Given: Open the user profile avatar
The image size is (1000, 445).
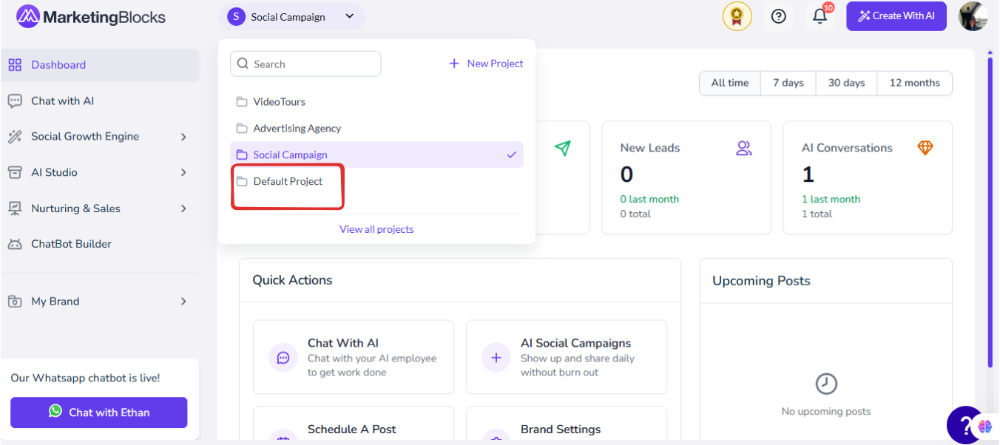Looking at the screenshot, I should (973, 17).
